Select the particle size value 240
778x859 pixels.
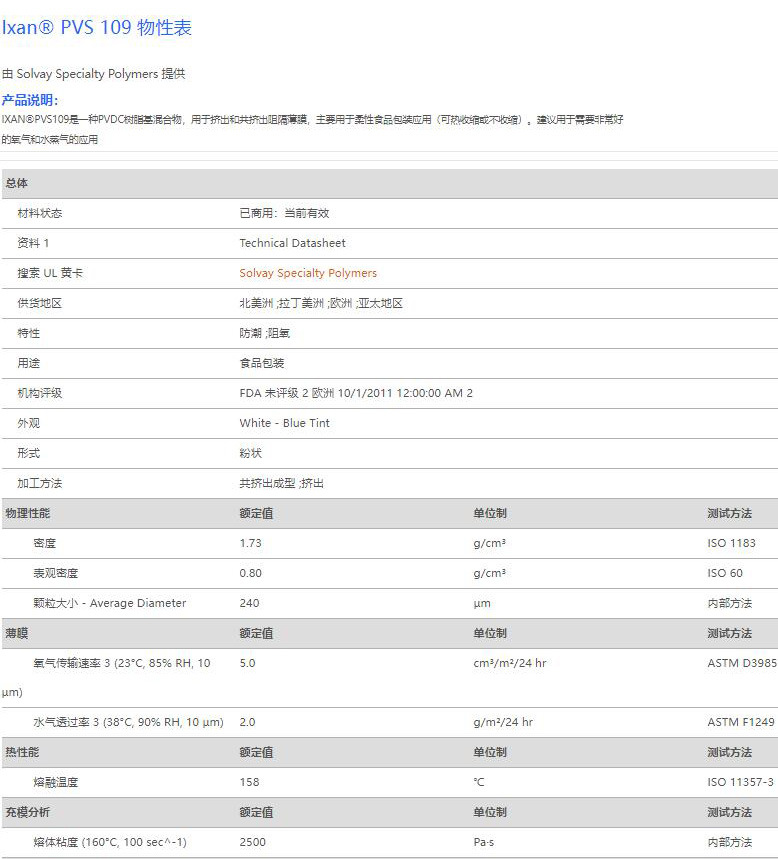(x=249, y=603)
